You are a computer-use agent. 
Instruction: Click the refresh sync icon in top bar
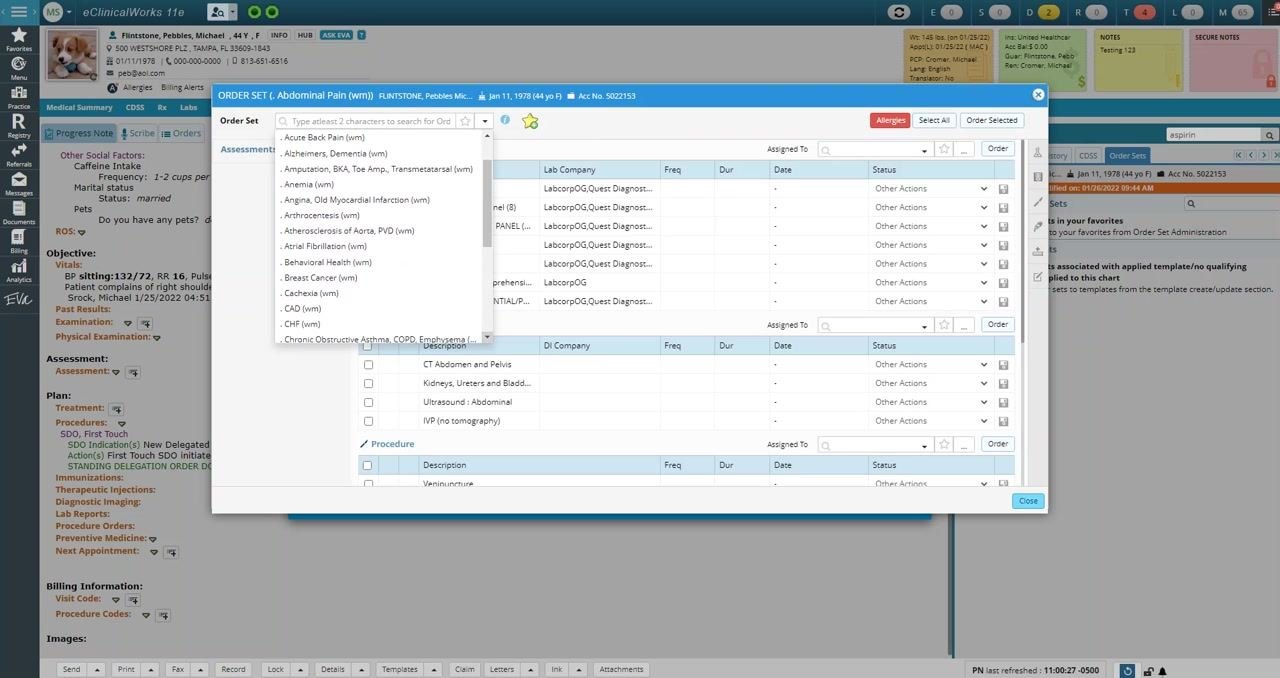click(899, 12)
